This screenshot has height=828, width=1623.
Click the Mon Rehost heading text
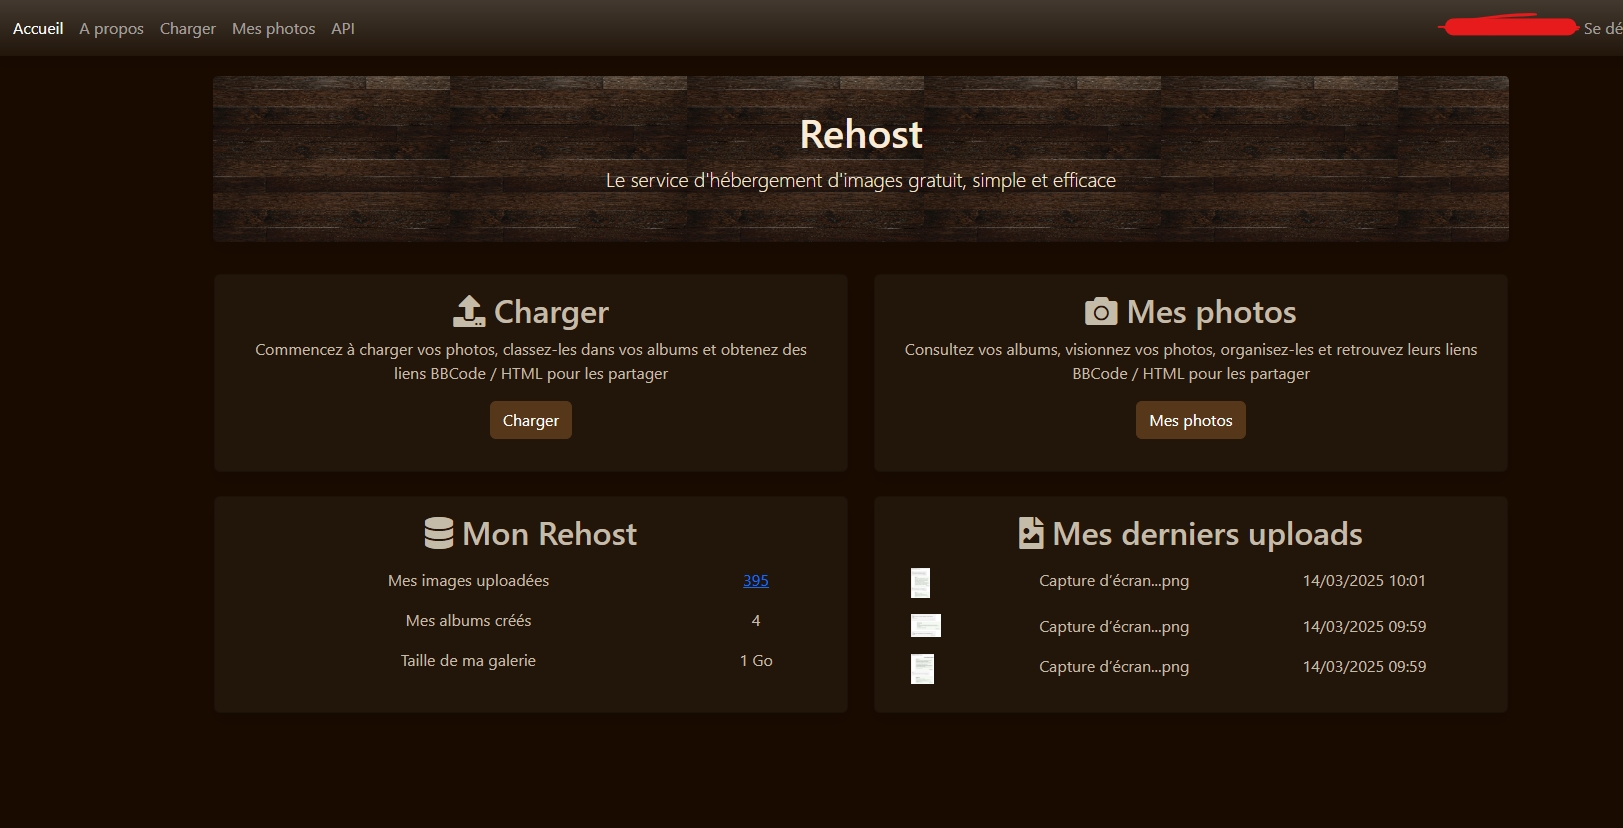(549, 534)
